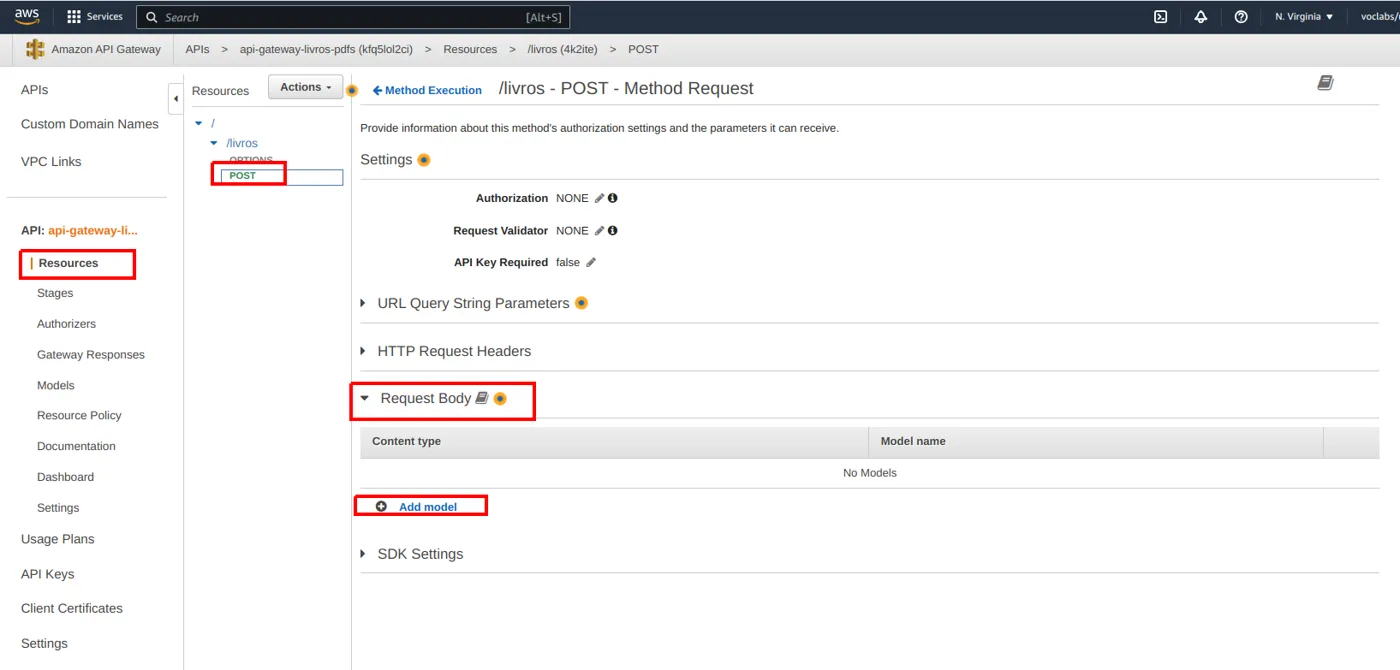Show info for Authorization setting
The image size is (1400, 670).
pos(613,198)
